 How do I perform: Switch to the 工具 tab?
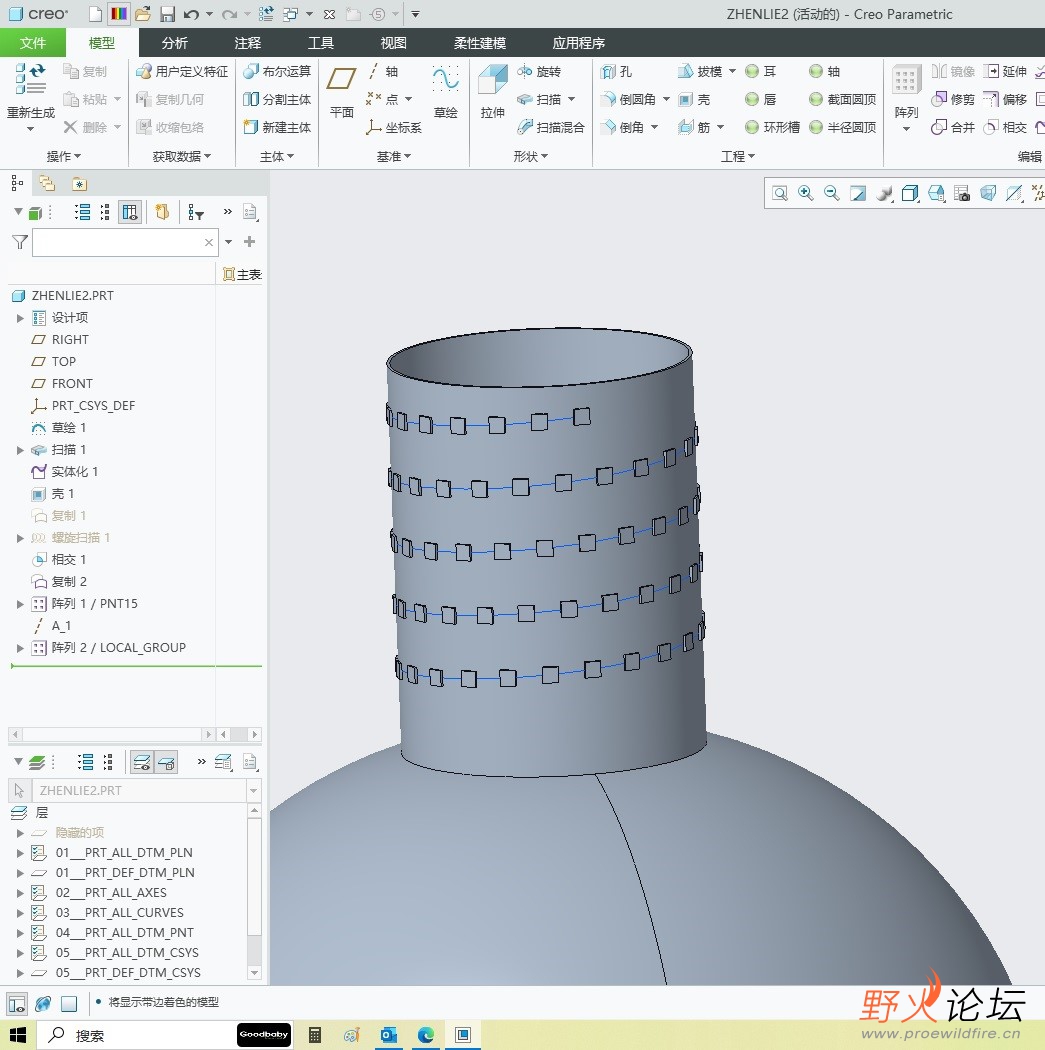[321, 43]
